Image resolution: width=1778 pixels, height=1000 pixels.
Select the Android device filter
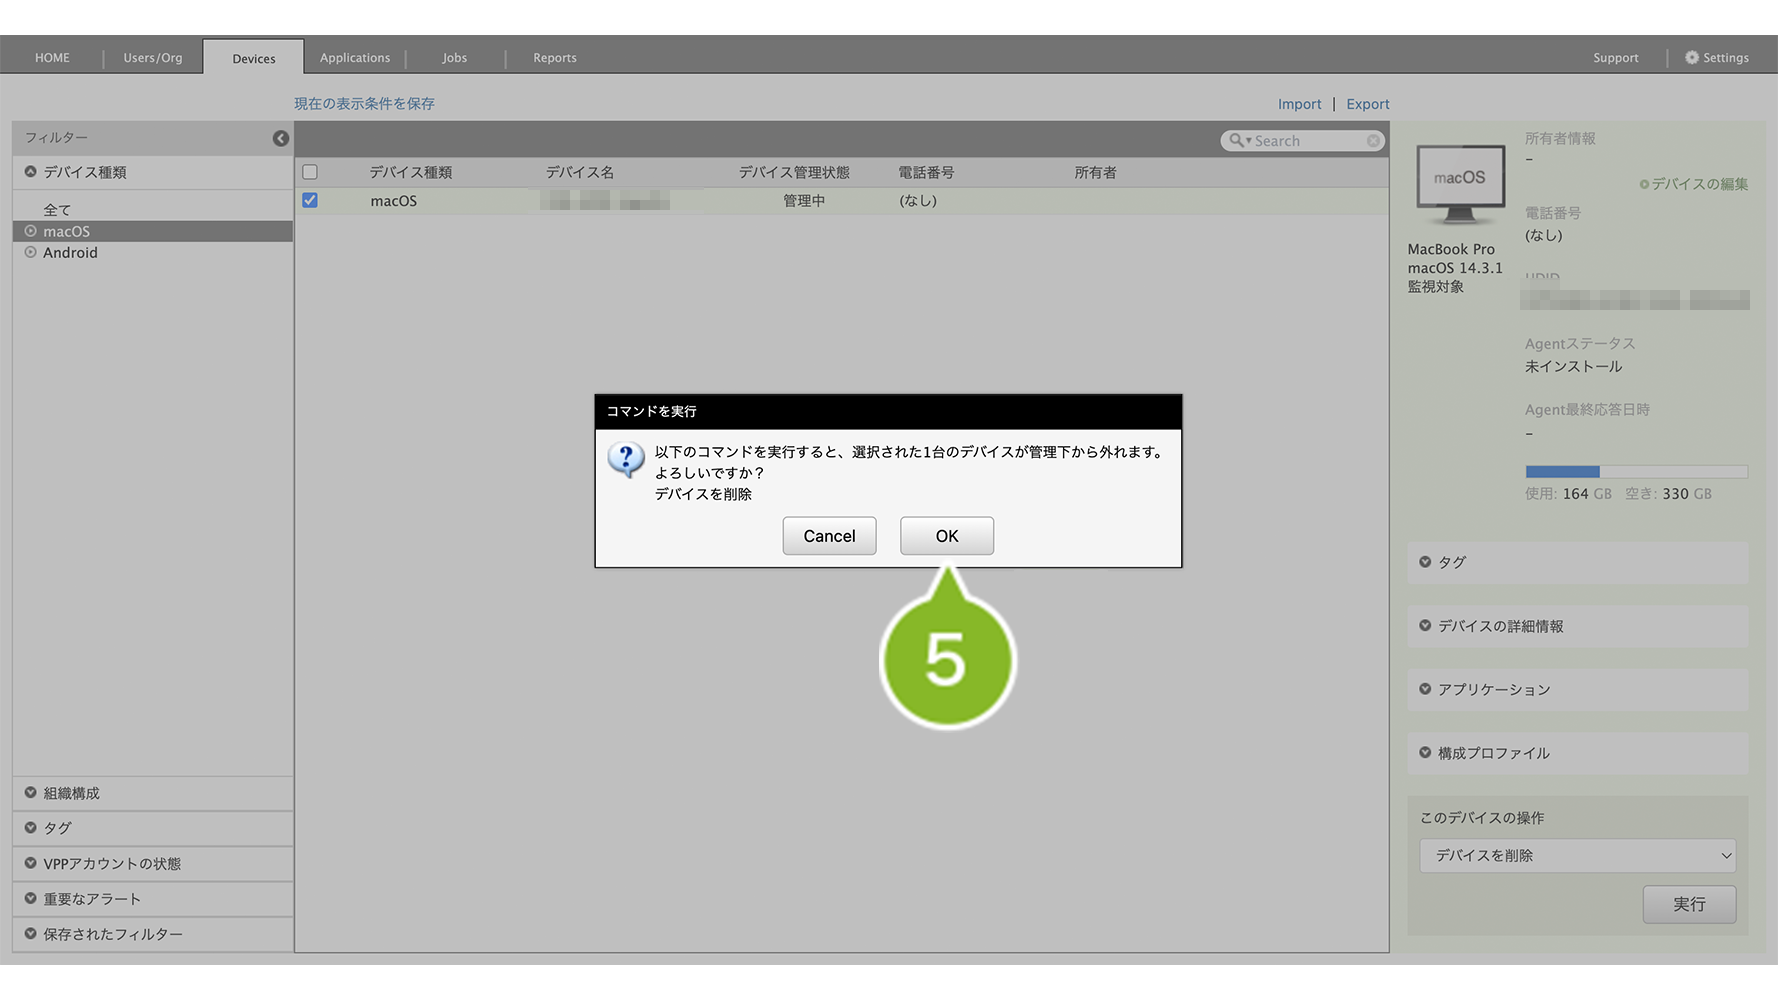pyautogui.click(x=70, y=253)
